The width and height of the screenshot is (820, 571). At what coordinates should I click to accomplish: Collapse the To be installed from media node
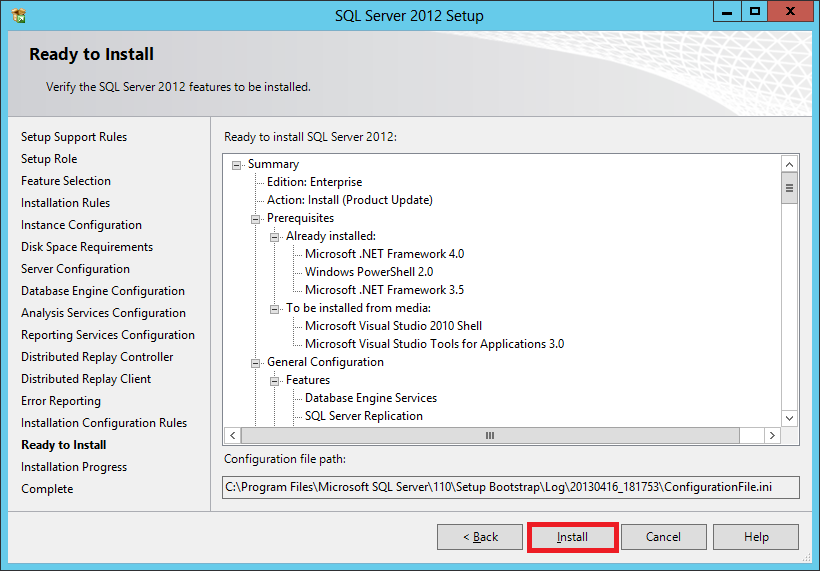point(275,309)
